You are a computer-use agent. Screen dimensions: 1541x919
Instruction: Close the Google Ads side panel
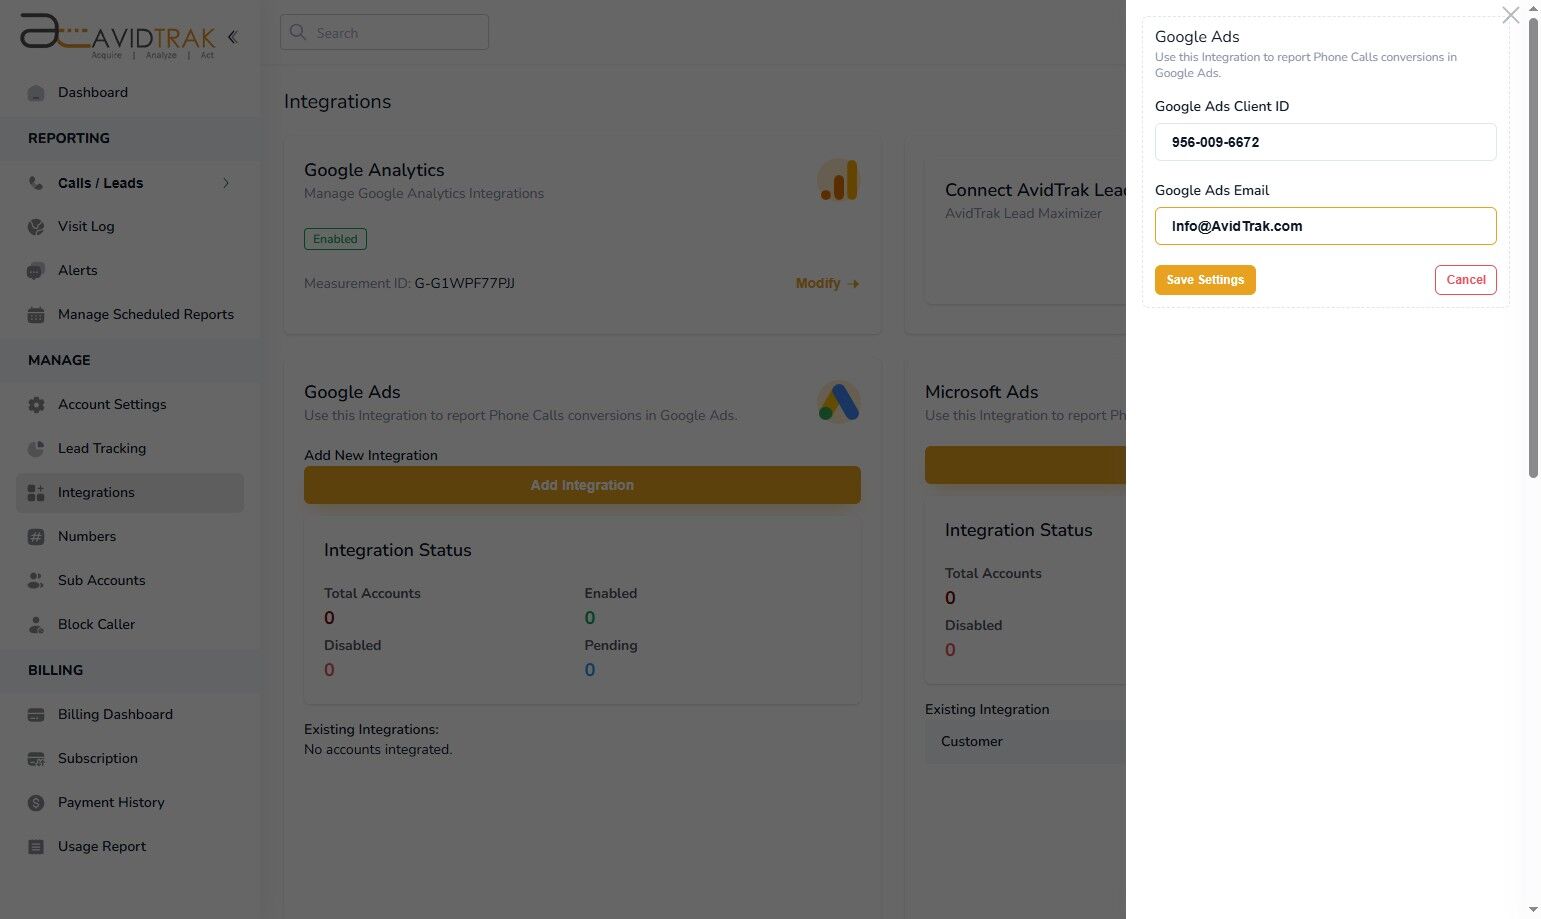click(x=1510, y=15)
